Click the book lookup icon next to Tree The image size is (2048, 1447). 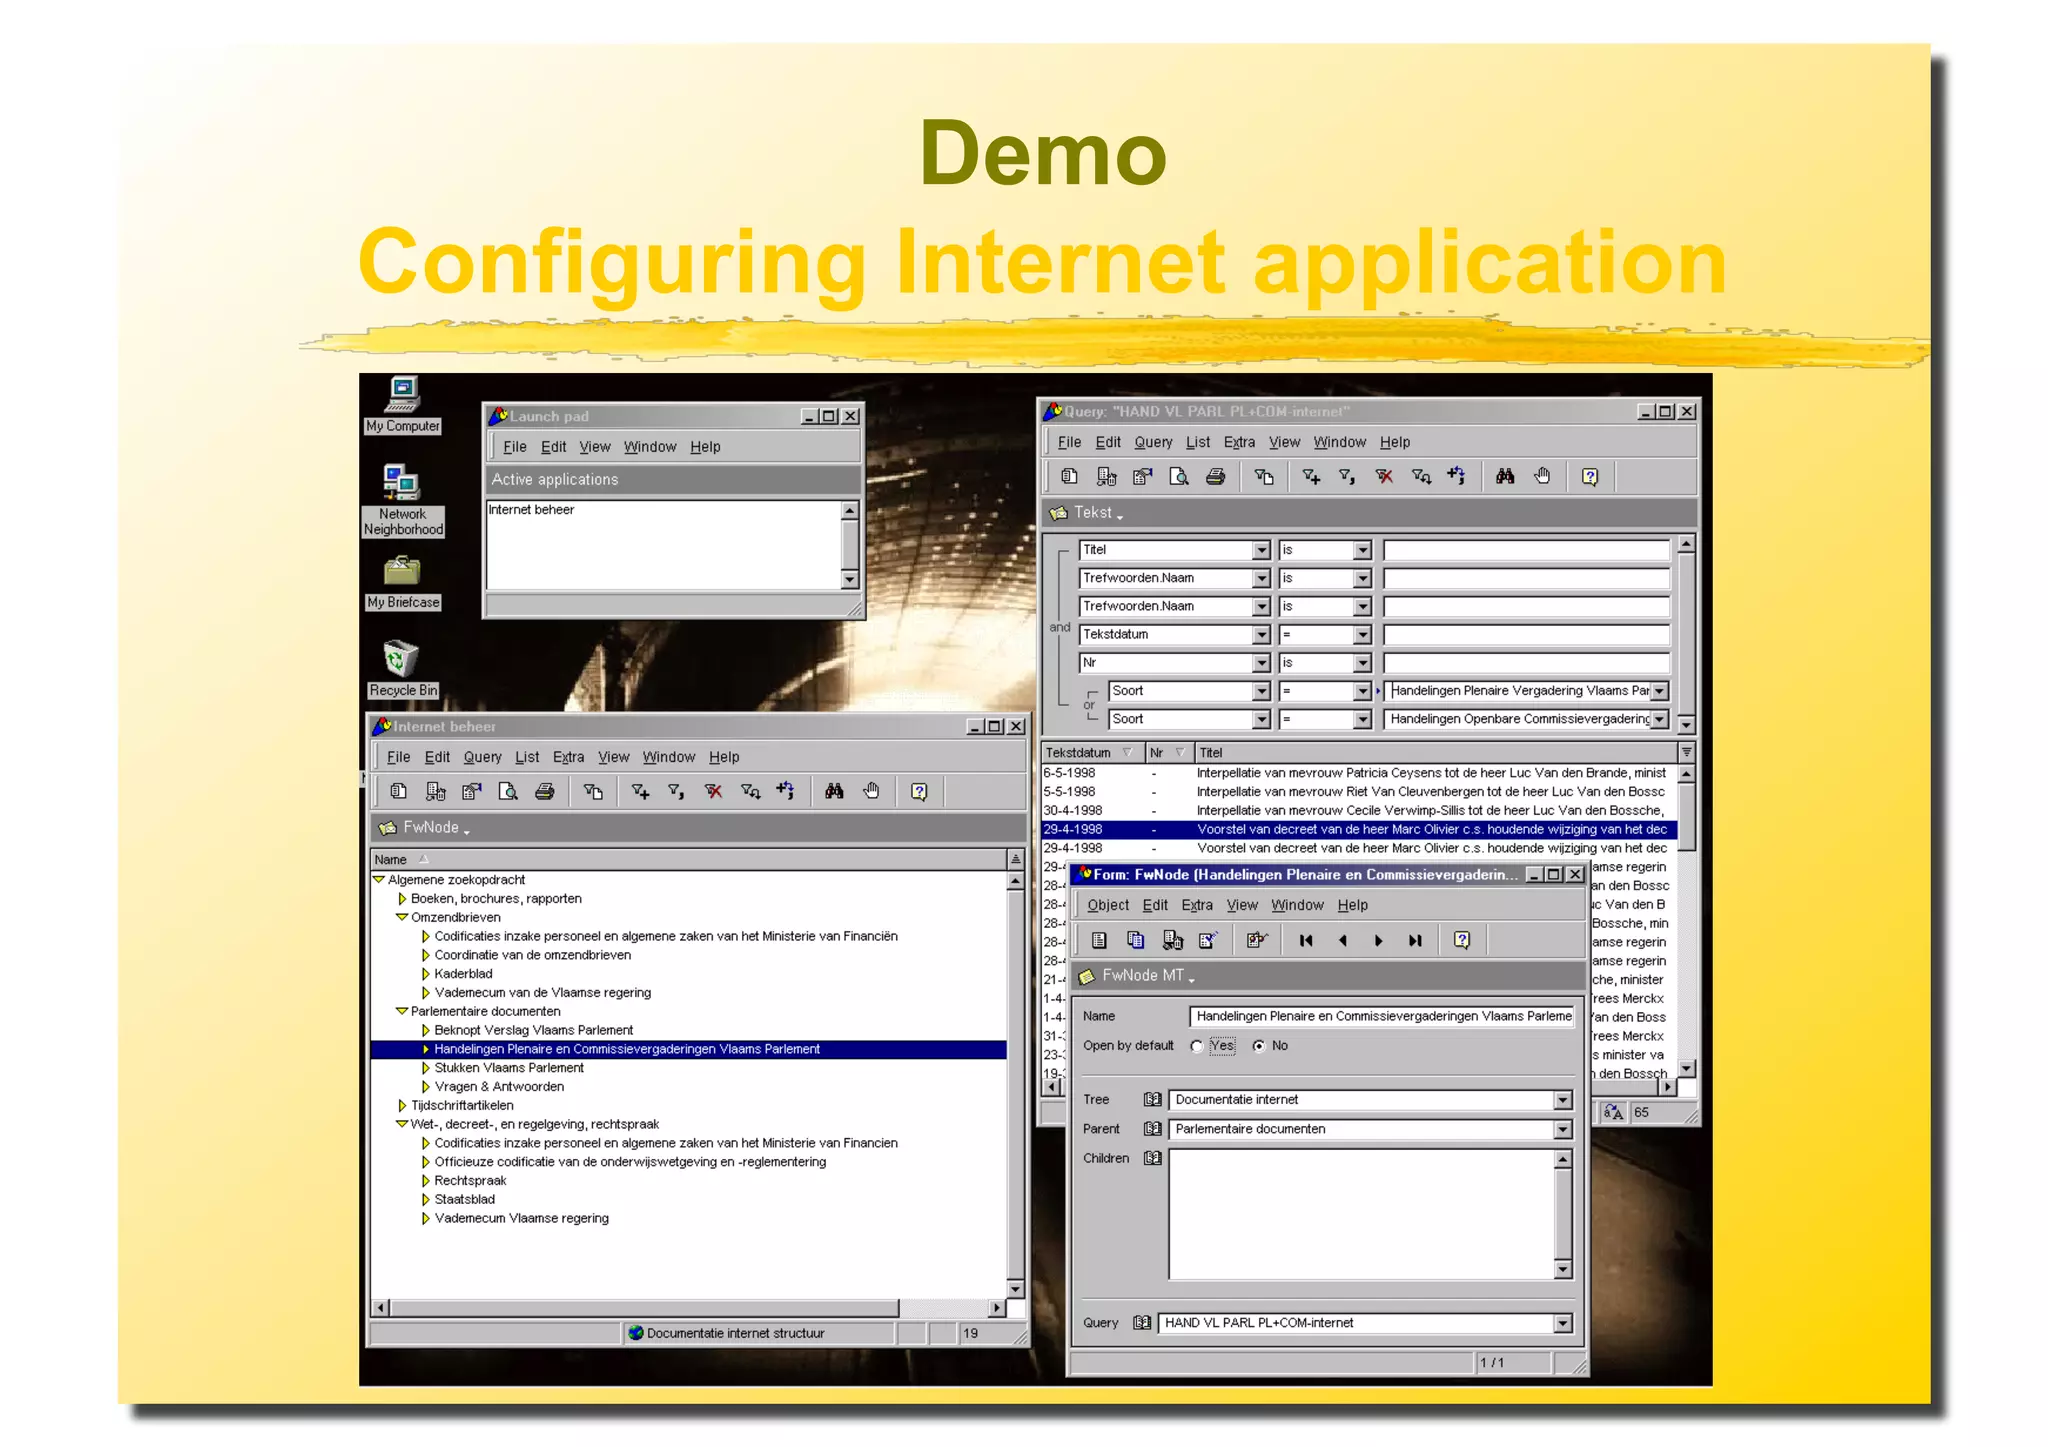1152,1100
